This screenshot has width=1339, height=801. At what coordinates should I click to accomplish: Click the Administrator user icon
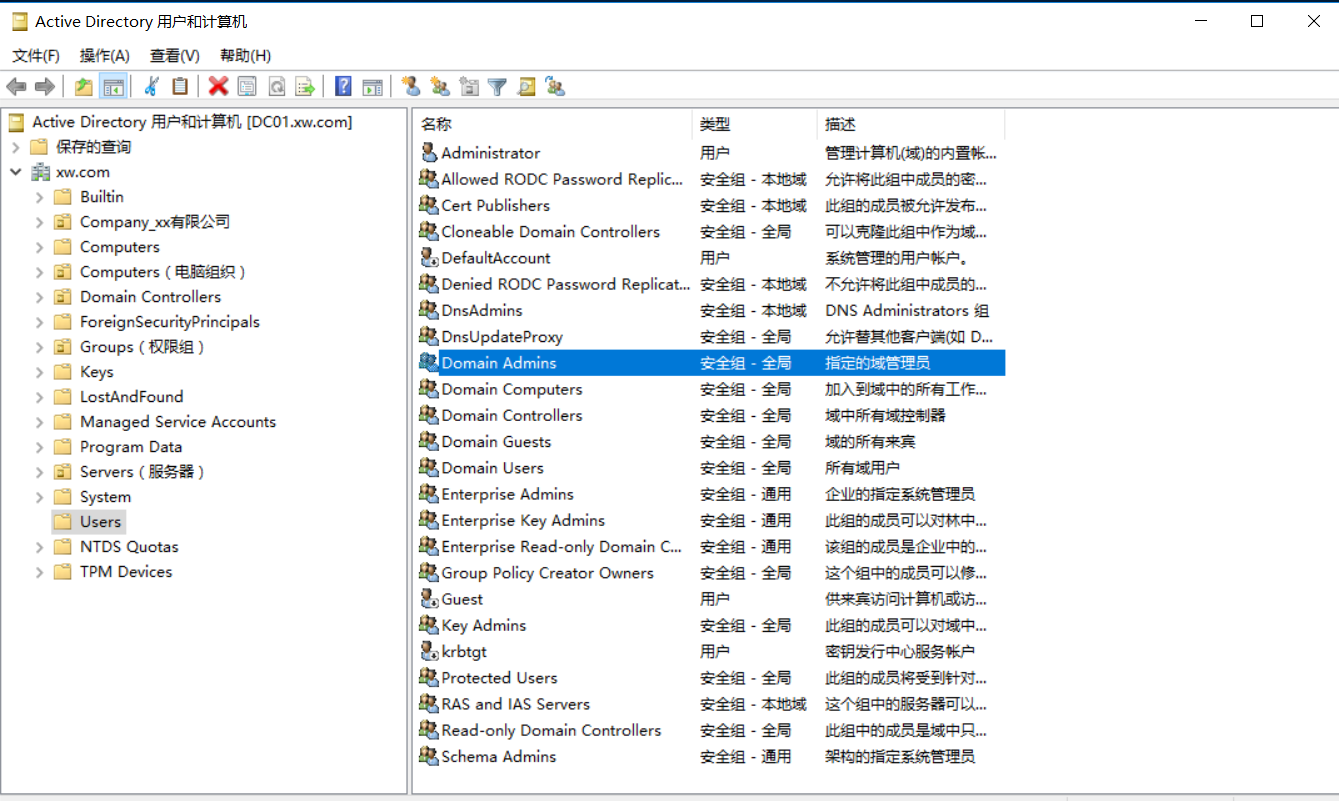(429, 153)
